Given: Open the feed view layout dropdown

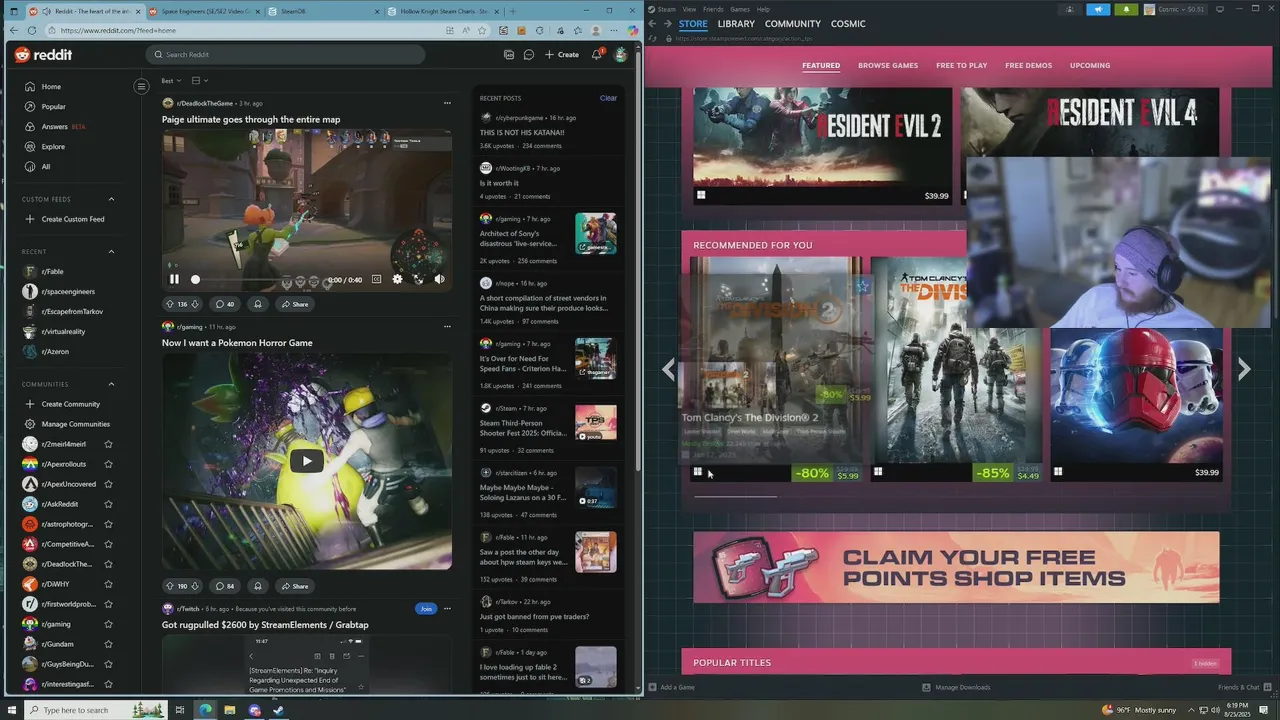Looking at the screenshot, I should click(199, 80).
